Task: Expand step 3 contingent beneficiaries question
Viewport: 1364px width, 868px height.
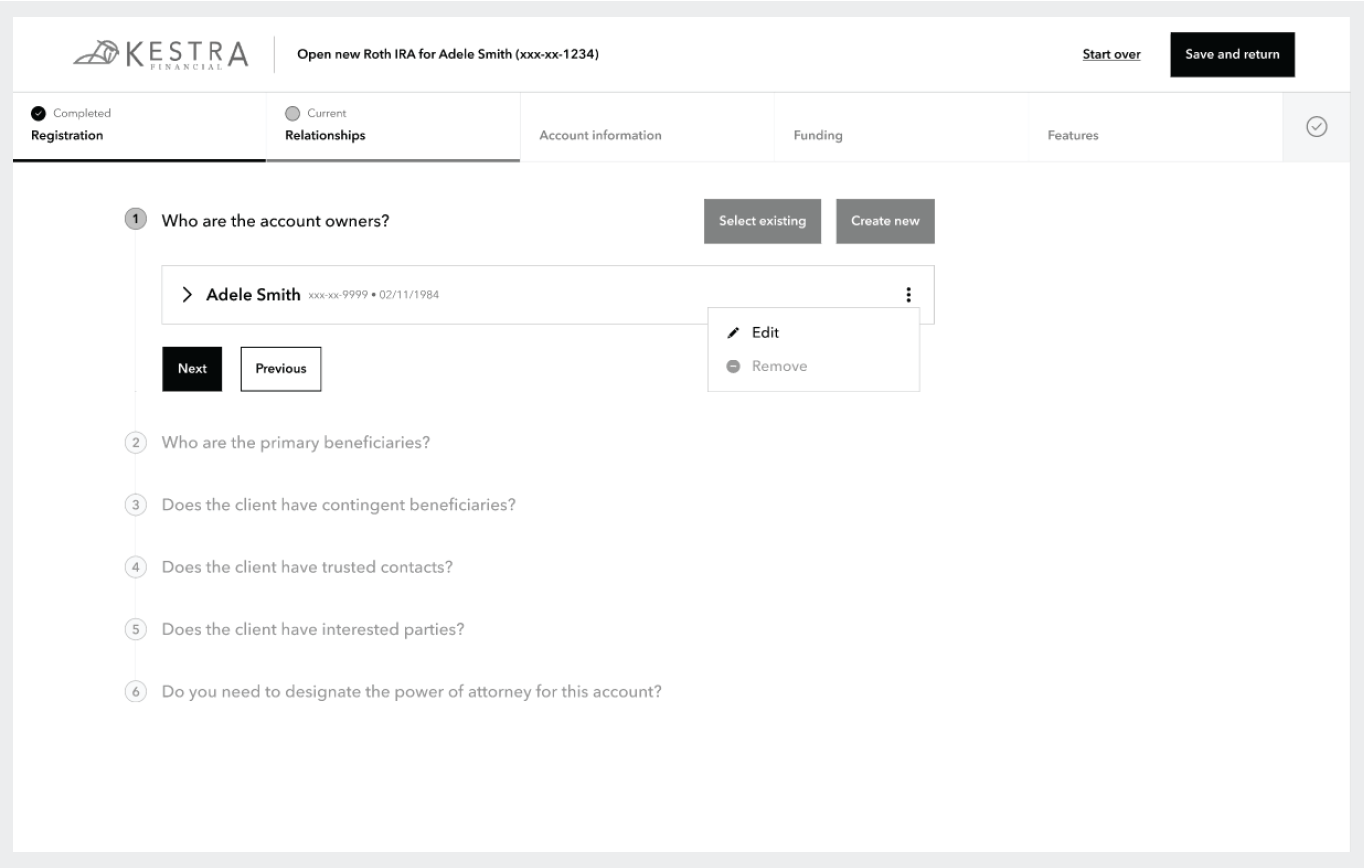Action: (x=338, y=505)
